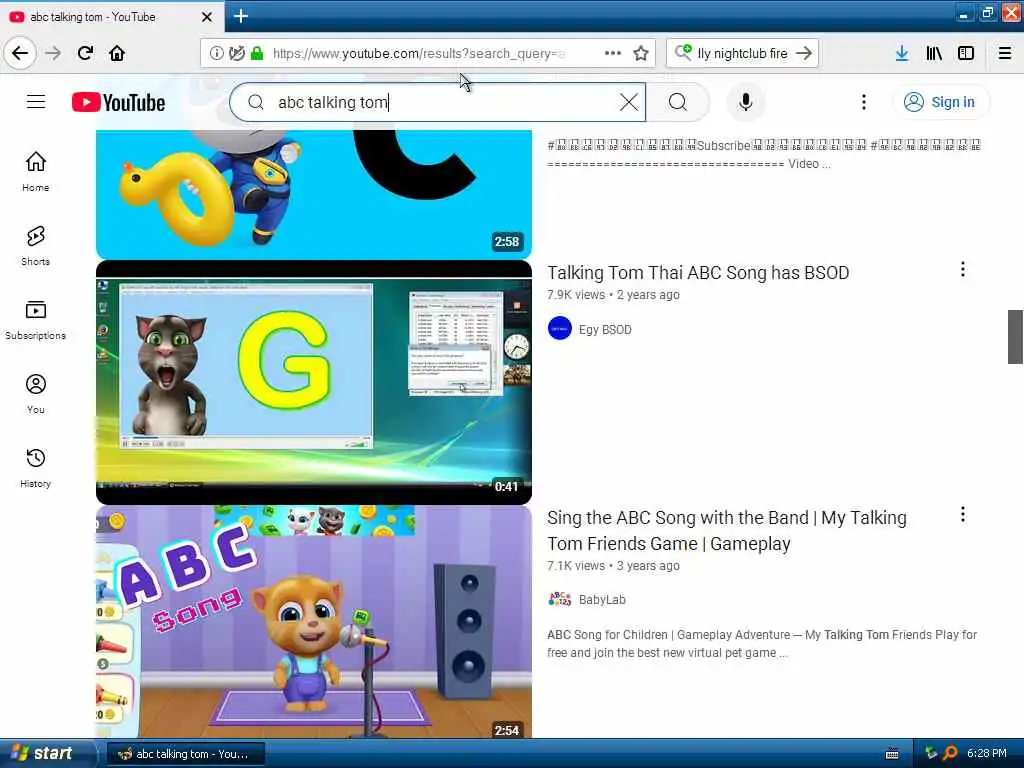Image resolution: width=1024 pixels, height=768 pixels.
Task: Open the browser library icon
Action: [x=934, y=53]
